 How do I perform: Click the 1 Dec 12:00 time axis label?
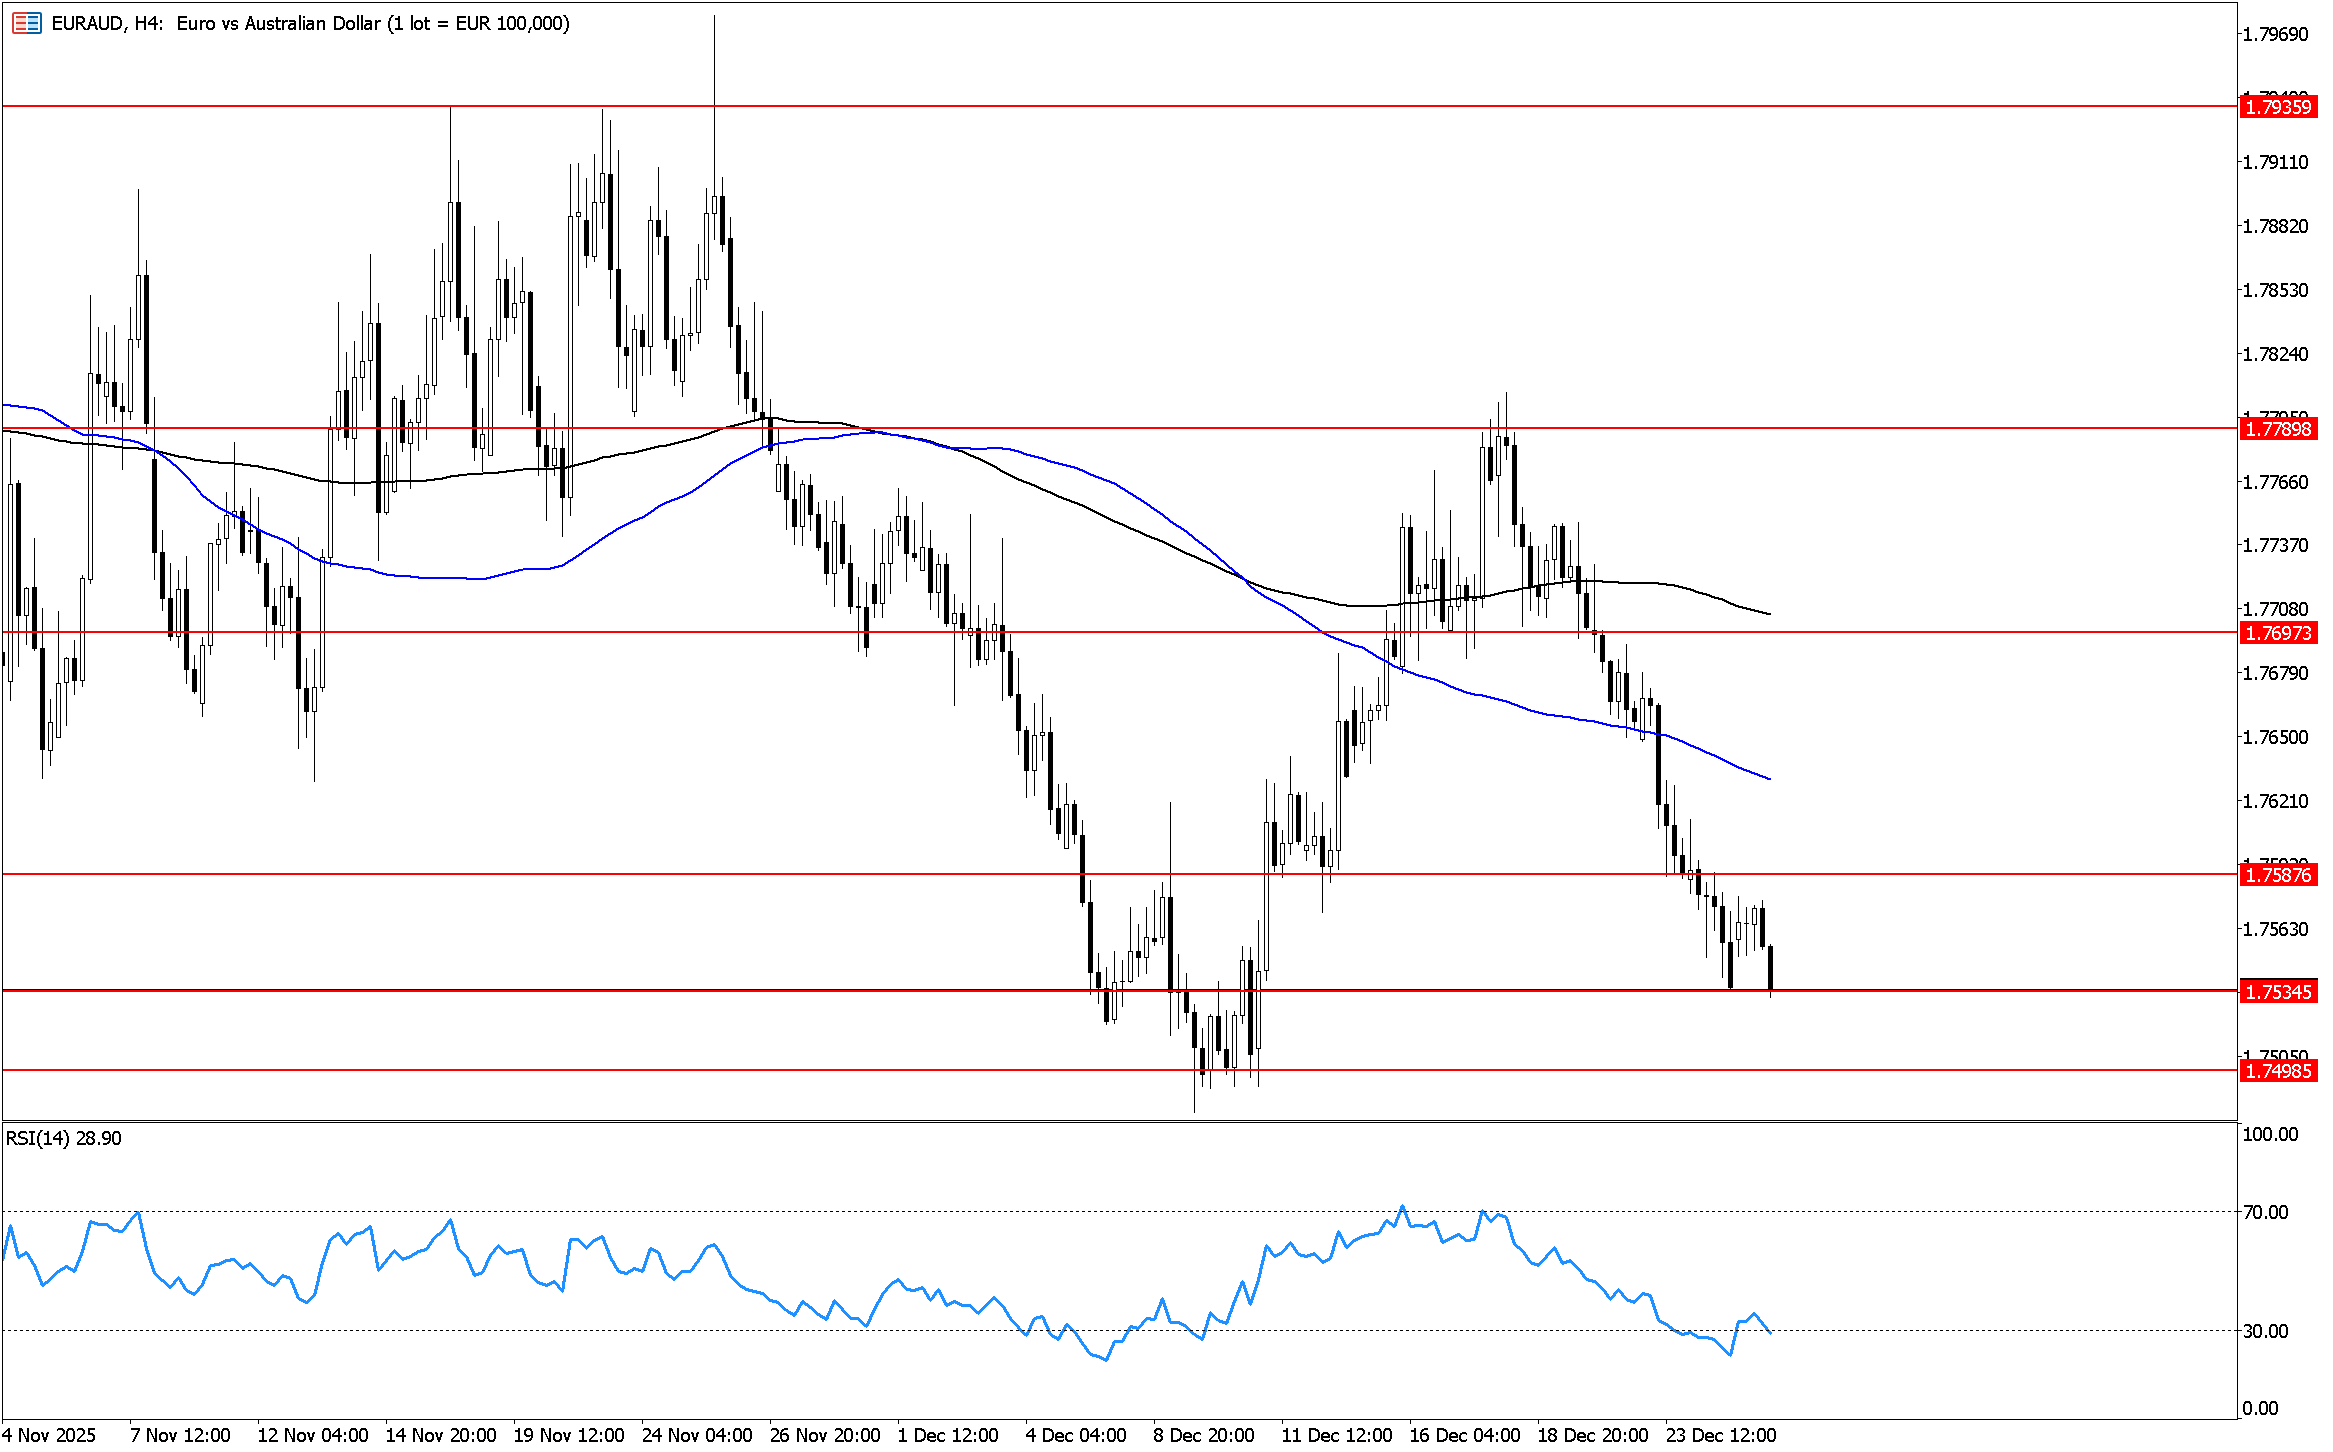(x=947, y=1435)
